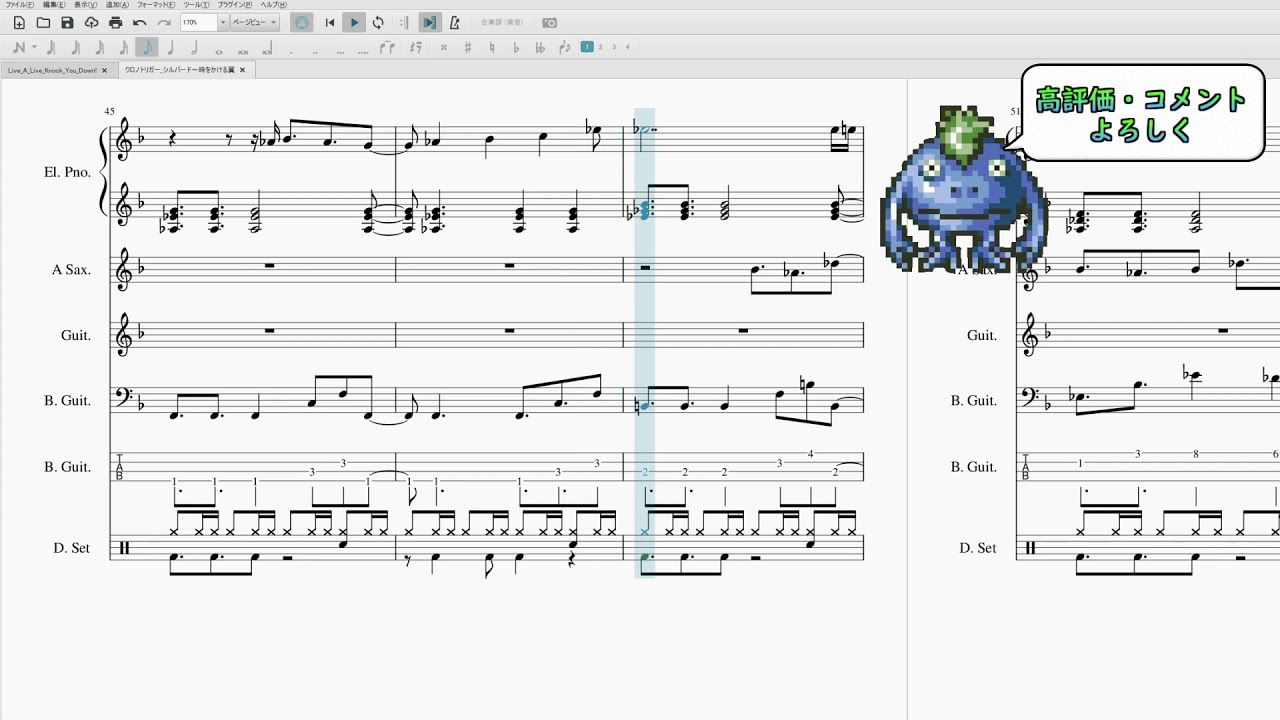Viewport: 1280px width, 720px height.
Task: Flip note stem direction
Action: (565, 47)
